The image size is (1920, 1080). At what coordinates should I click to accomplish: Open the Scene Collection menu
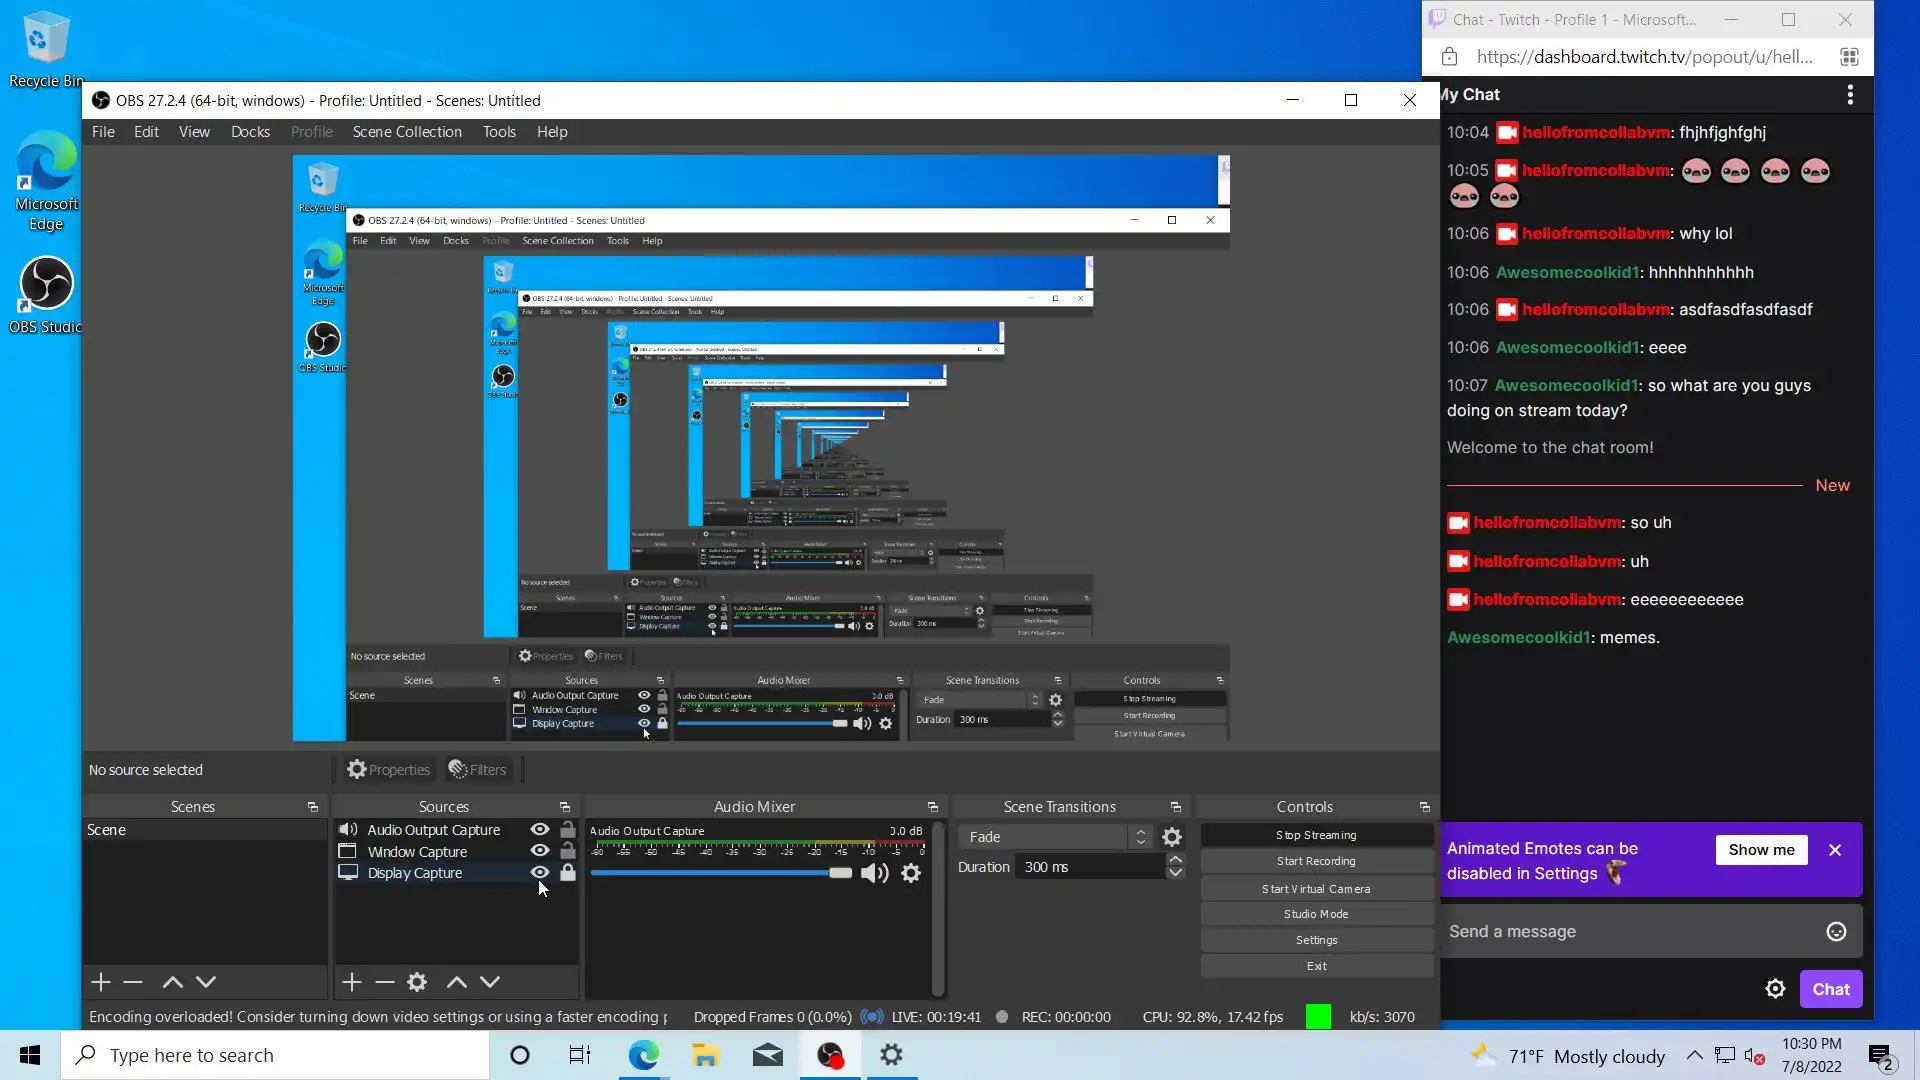tap(407, 131)
